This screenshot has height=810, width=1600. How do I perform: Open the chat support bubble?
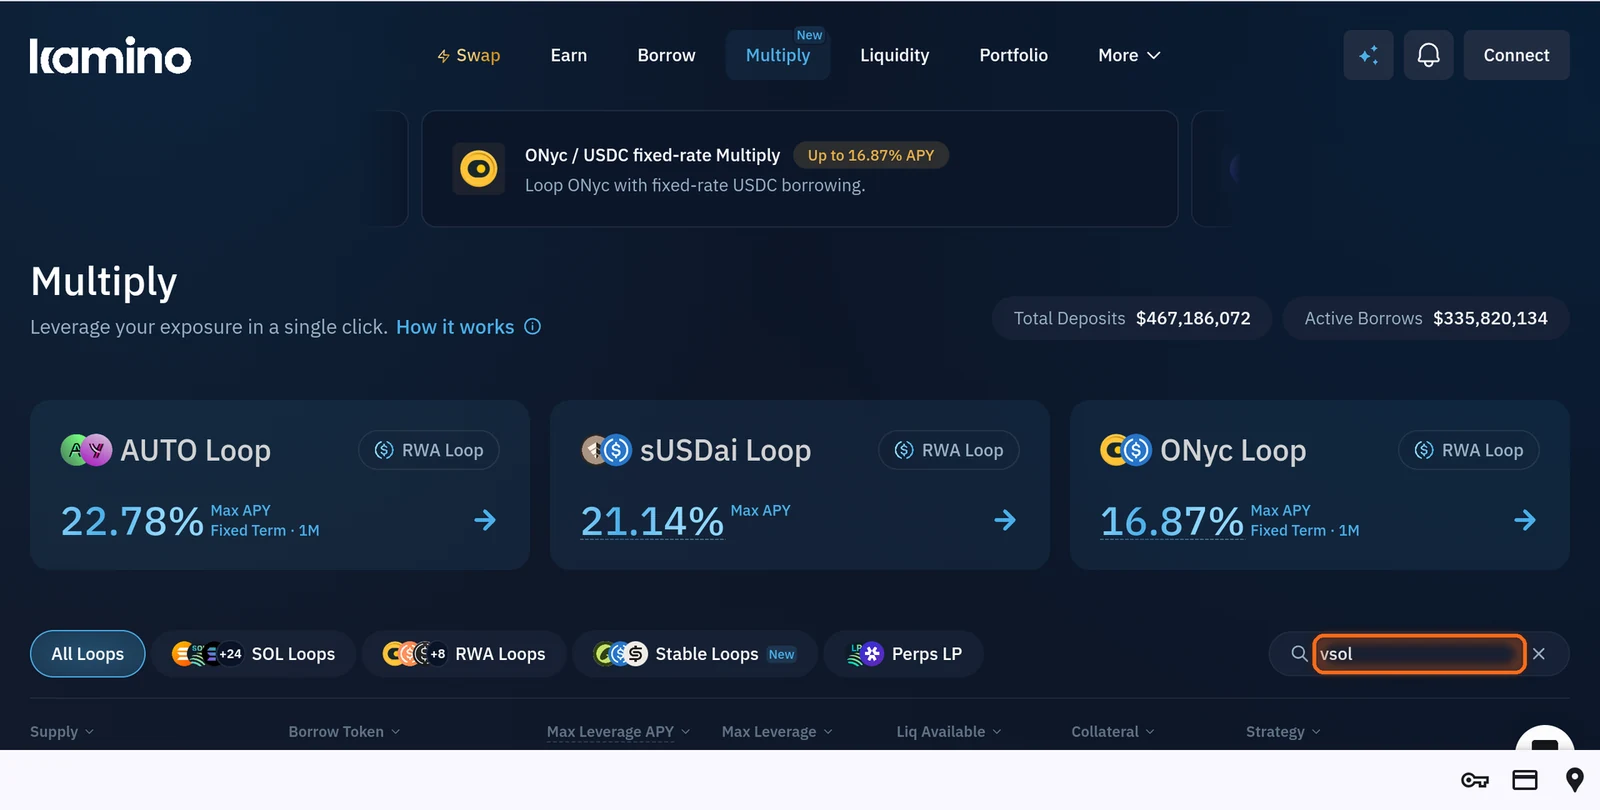(1545, 740)
